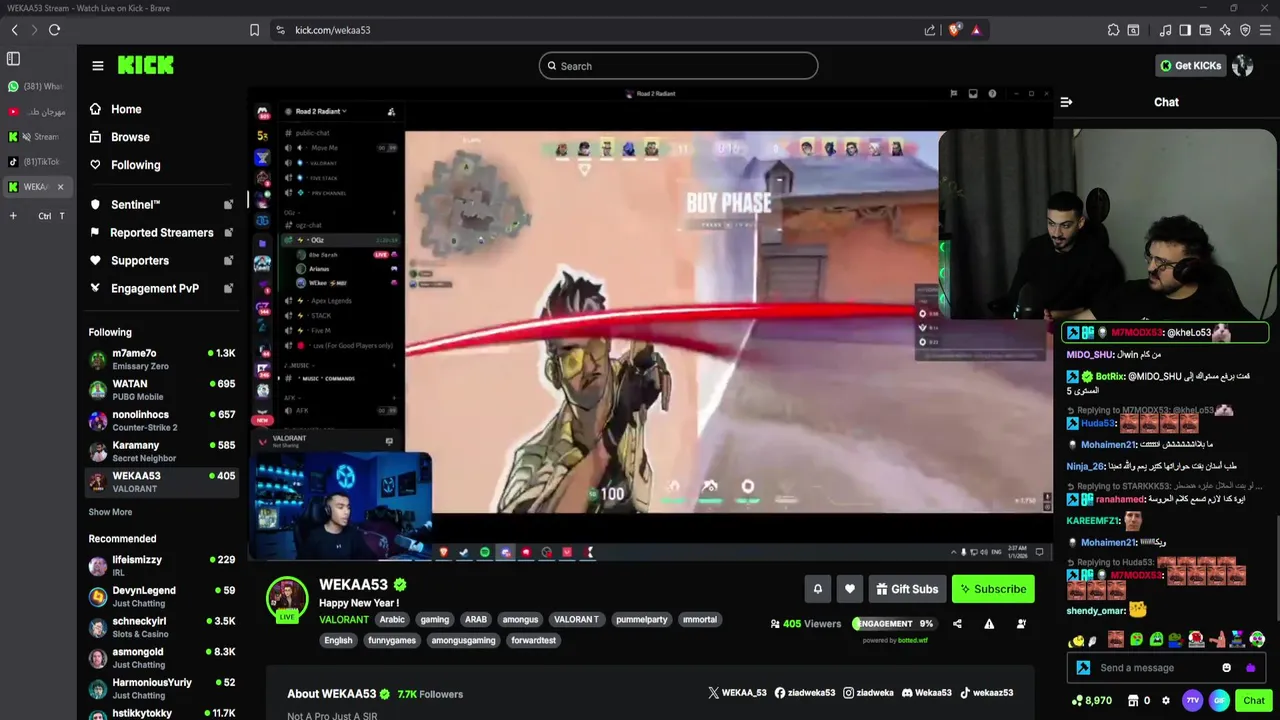Click the Brave Shields icon

click(954, 30)
